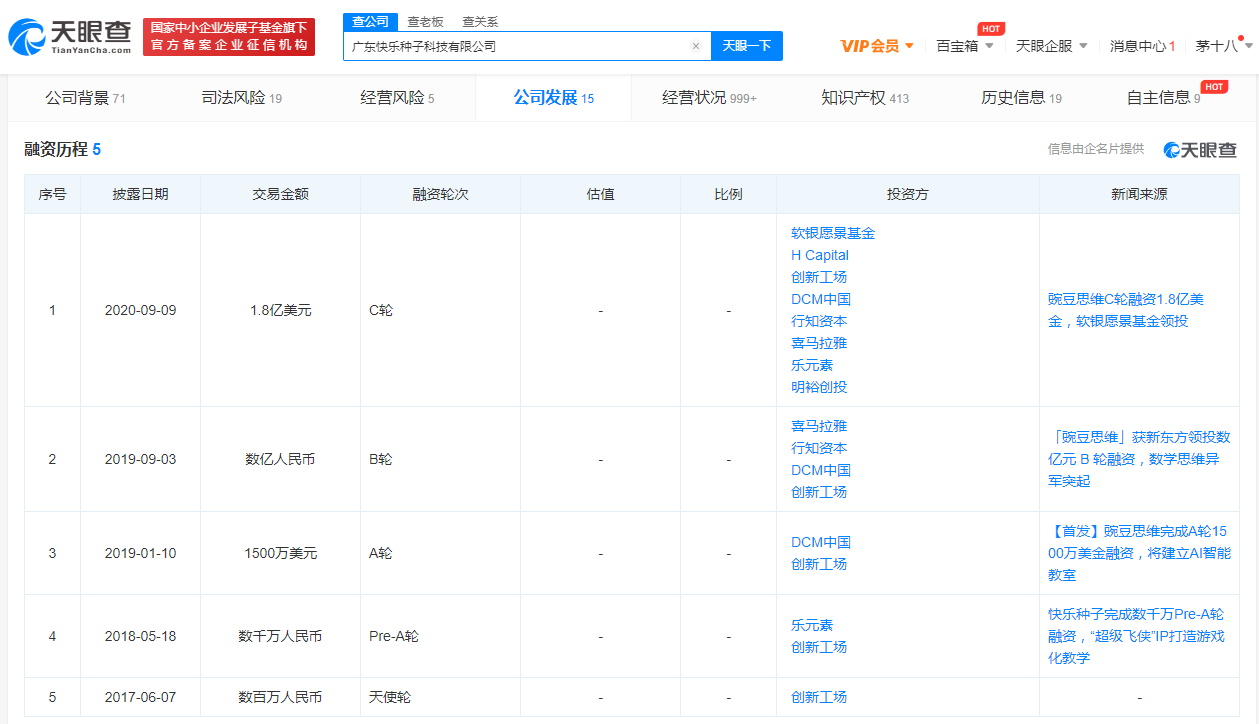This screenshot has width=1259, height=724.
Task: Clear the search box with the x icon
Action: point(696,46)
